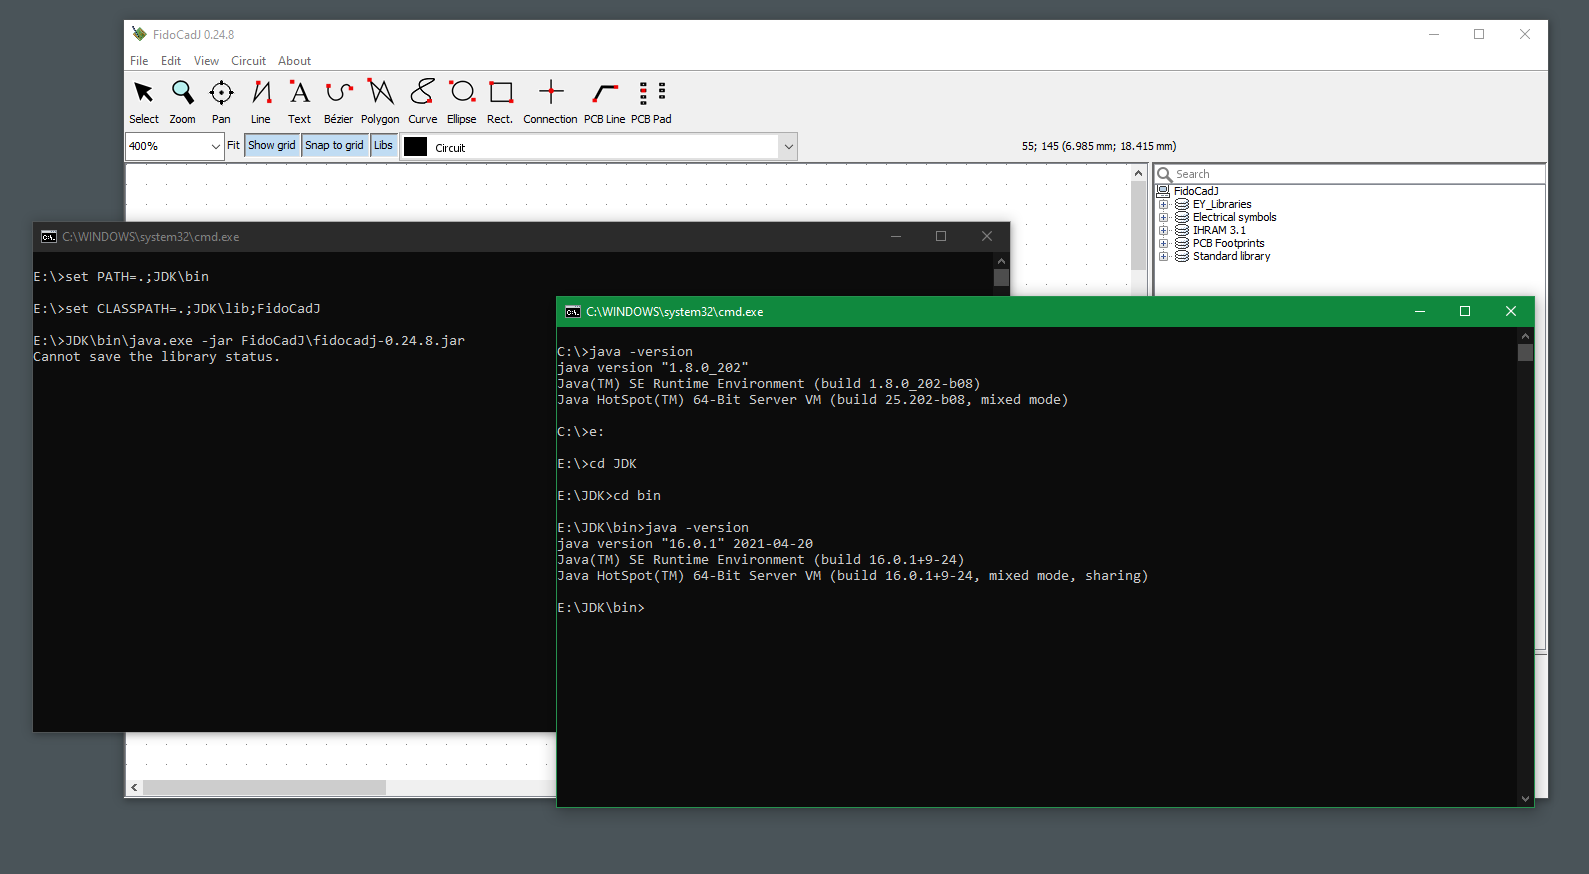Select the Ellipse tool
The image size is (1589, 874).
tap(461, 101)
